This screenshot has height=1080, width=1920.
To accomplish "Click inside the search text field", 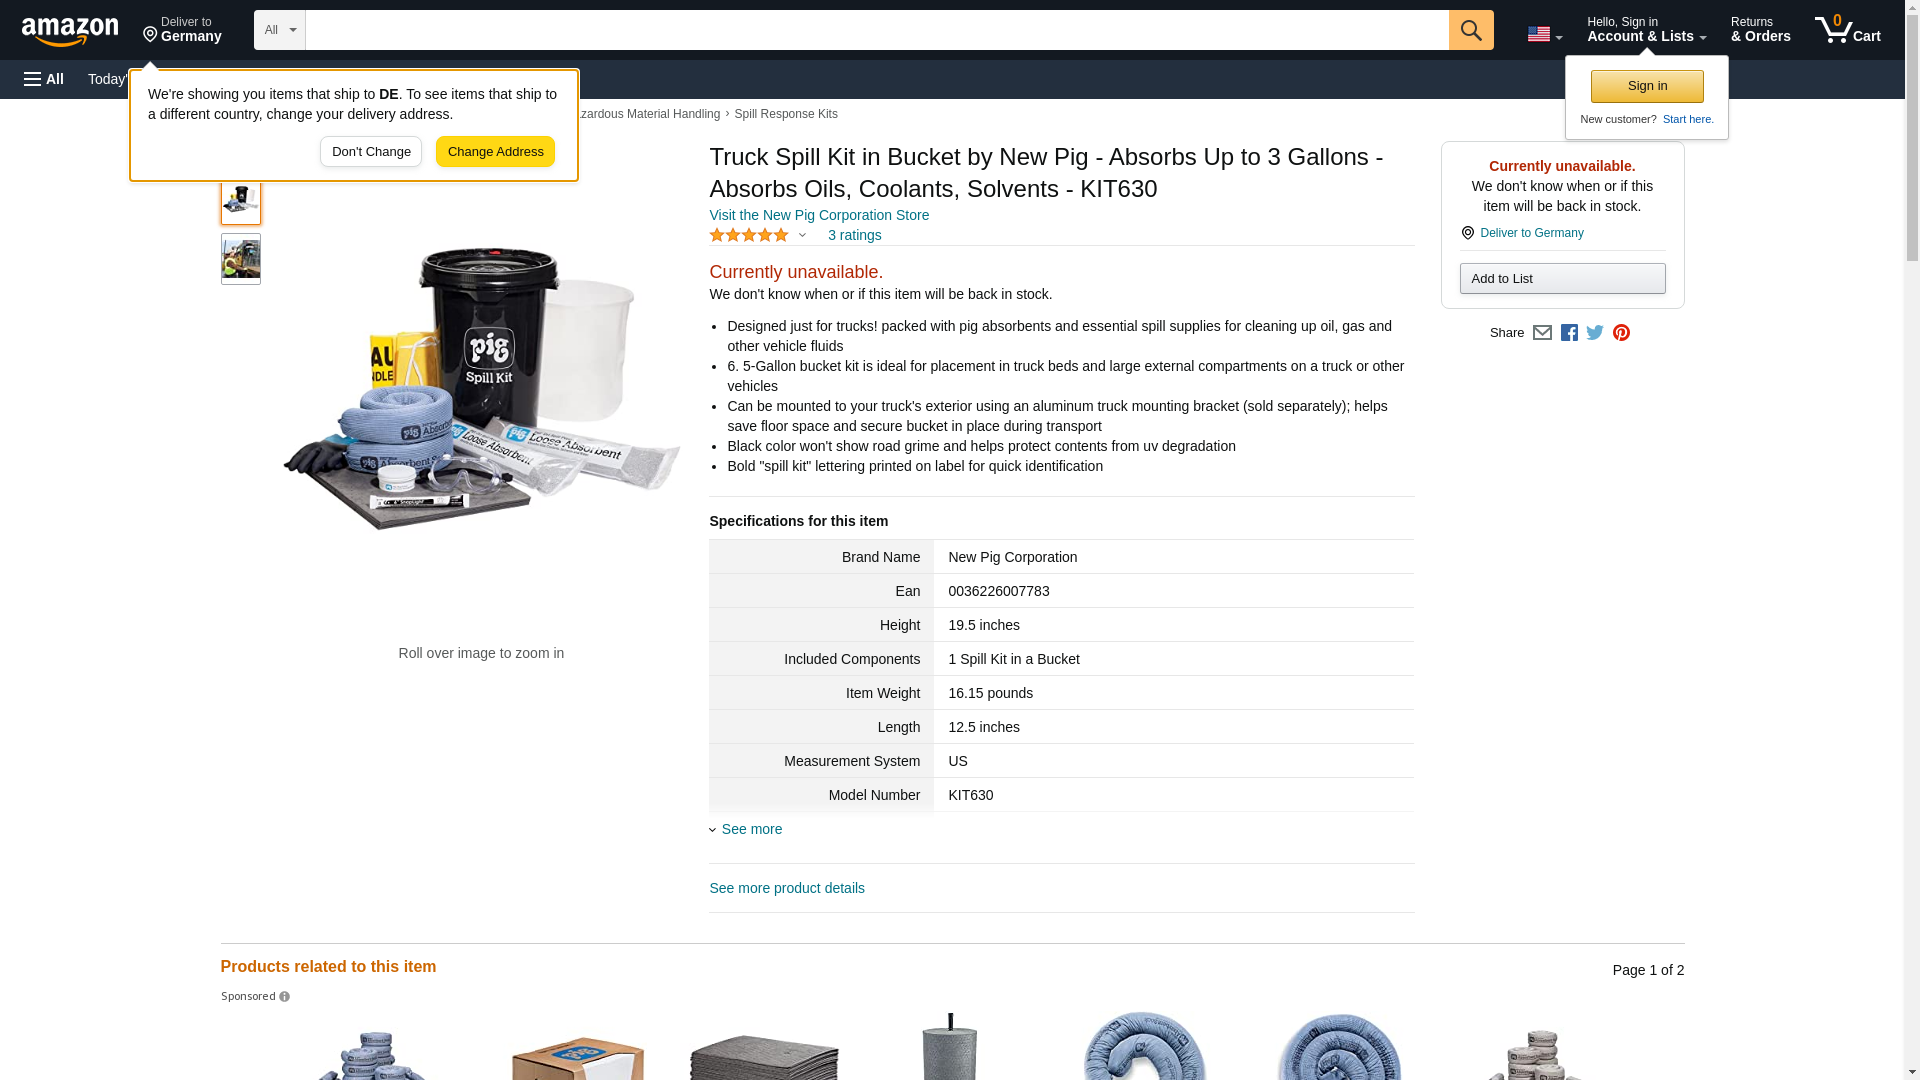I will [877, 30].
